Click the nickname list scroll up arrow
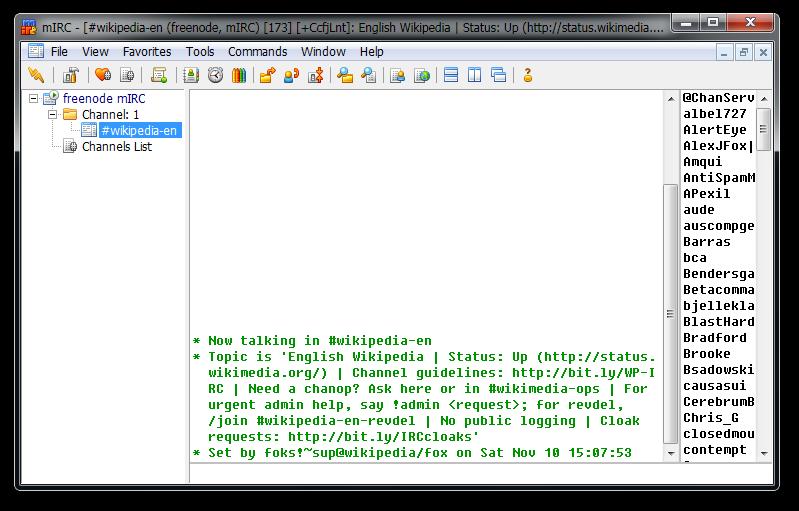Image resolution: width=799 pixels, height=511 pixels. pyautogui.click(x=763, y=99)
